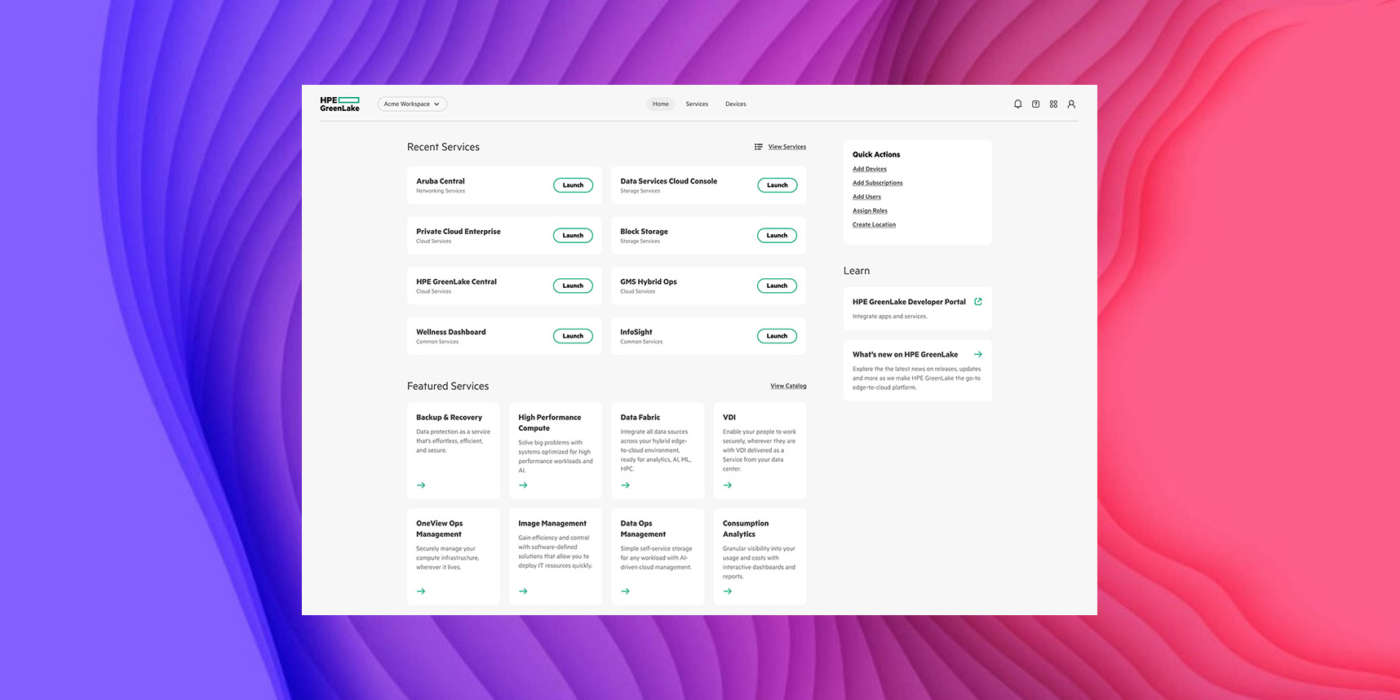Click the Aruba Central service name

[440, 181]
